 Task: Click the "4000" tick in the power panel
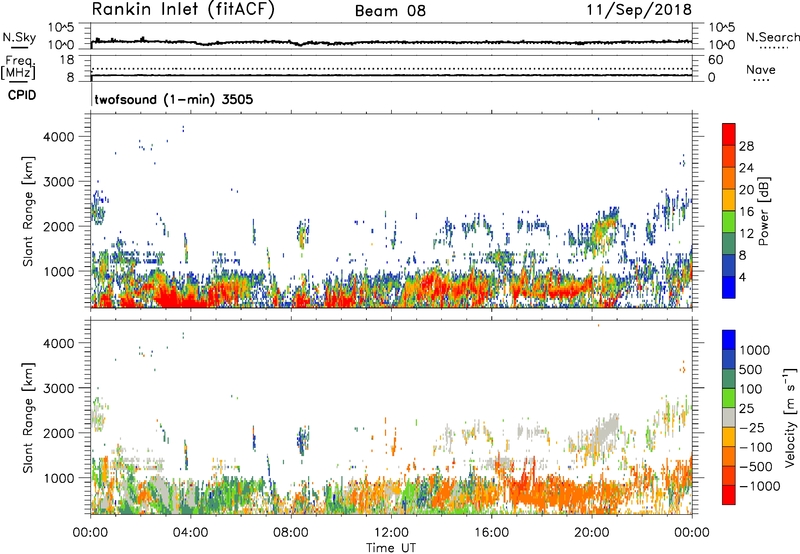(59, 137)
